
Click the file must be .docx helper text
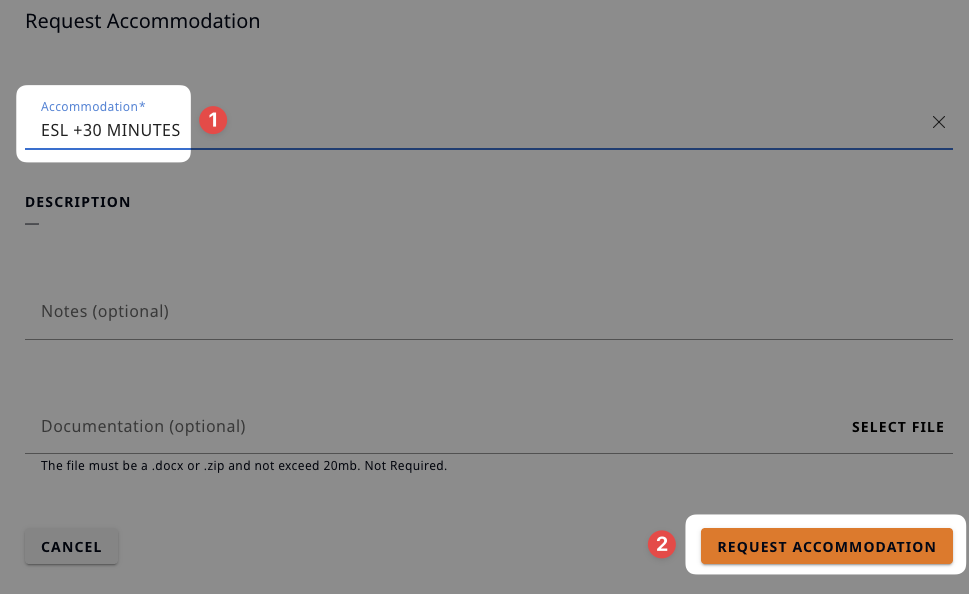(243, 465)
